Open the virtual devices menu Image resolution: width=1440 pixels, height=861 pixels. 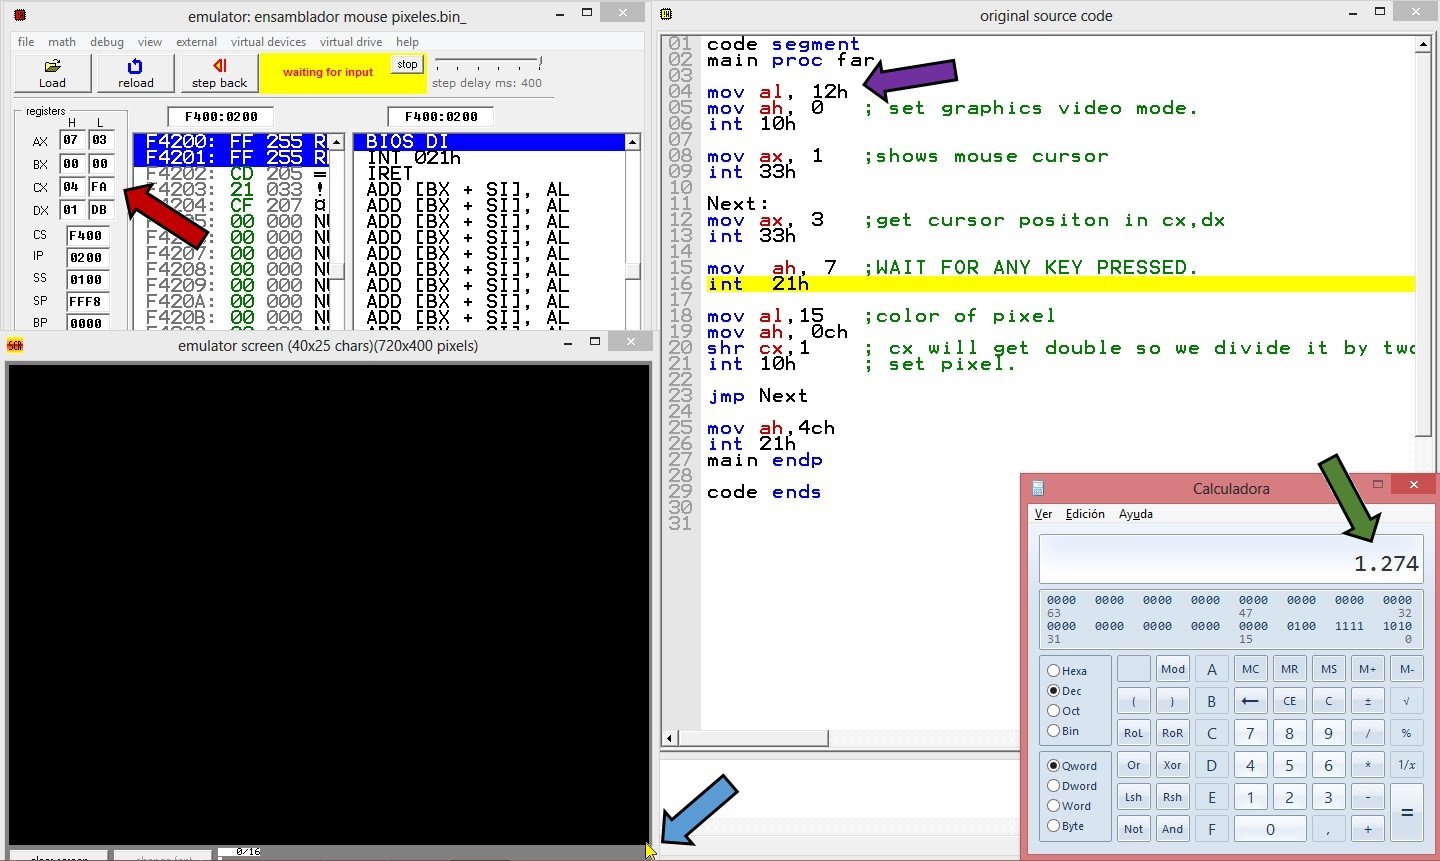point(268,42)
